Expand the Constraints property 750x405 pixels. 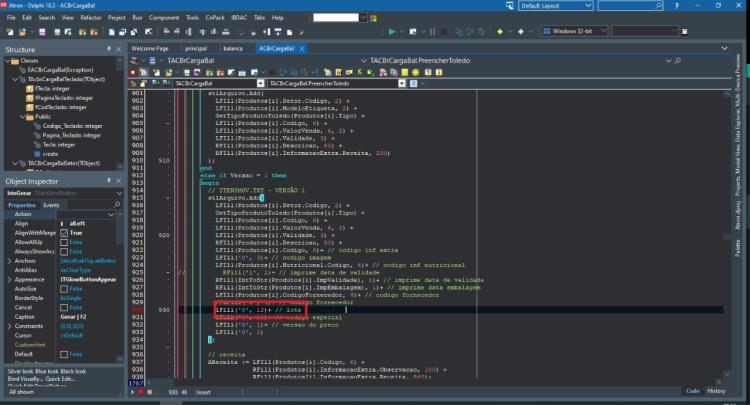tap(10, 326)
